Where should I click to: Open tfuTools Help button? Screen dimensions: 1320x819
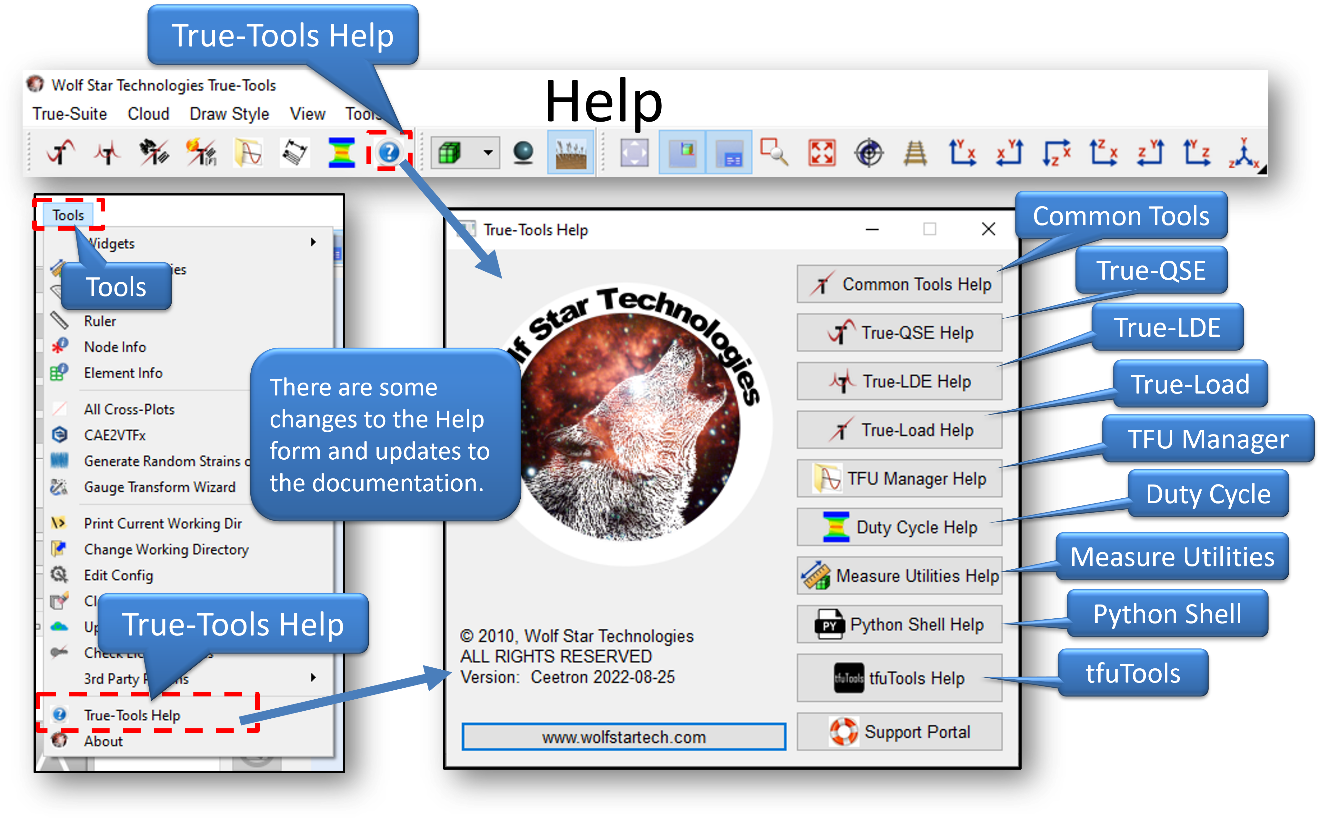pyautogui.click(x=899, y=678)
